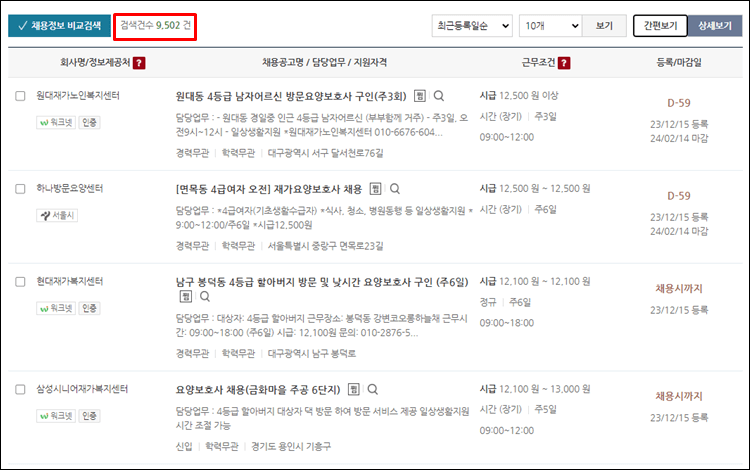Open the 최근등록일순 sort dropdown
The height and width of the screenshot is (470, 750).
[x=472, y=26]
